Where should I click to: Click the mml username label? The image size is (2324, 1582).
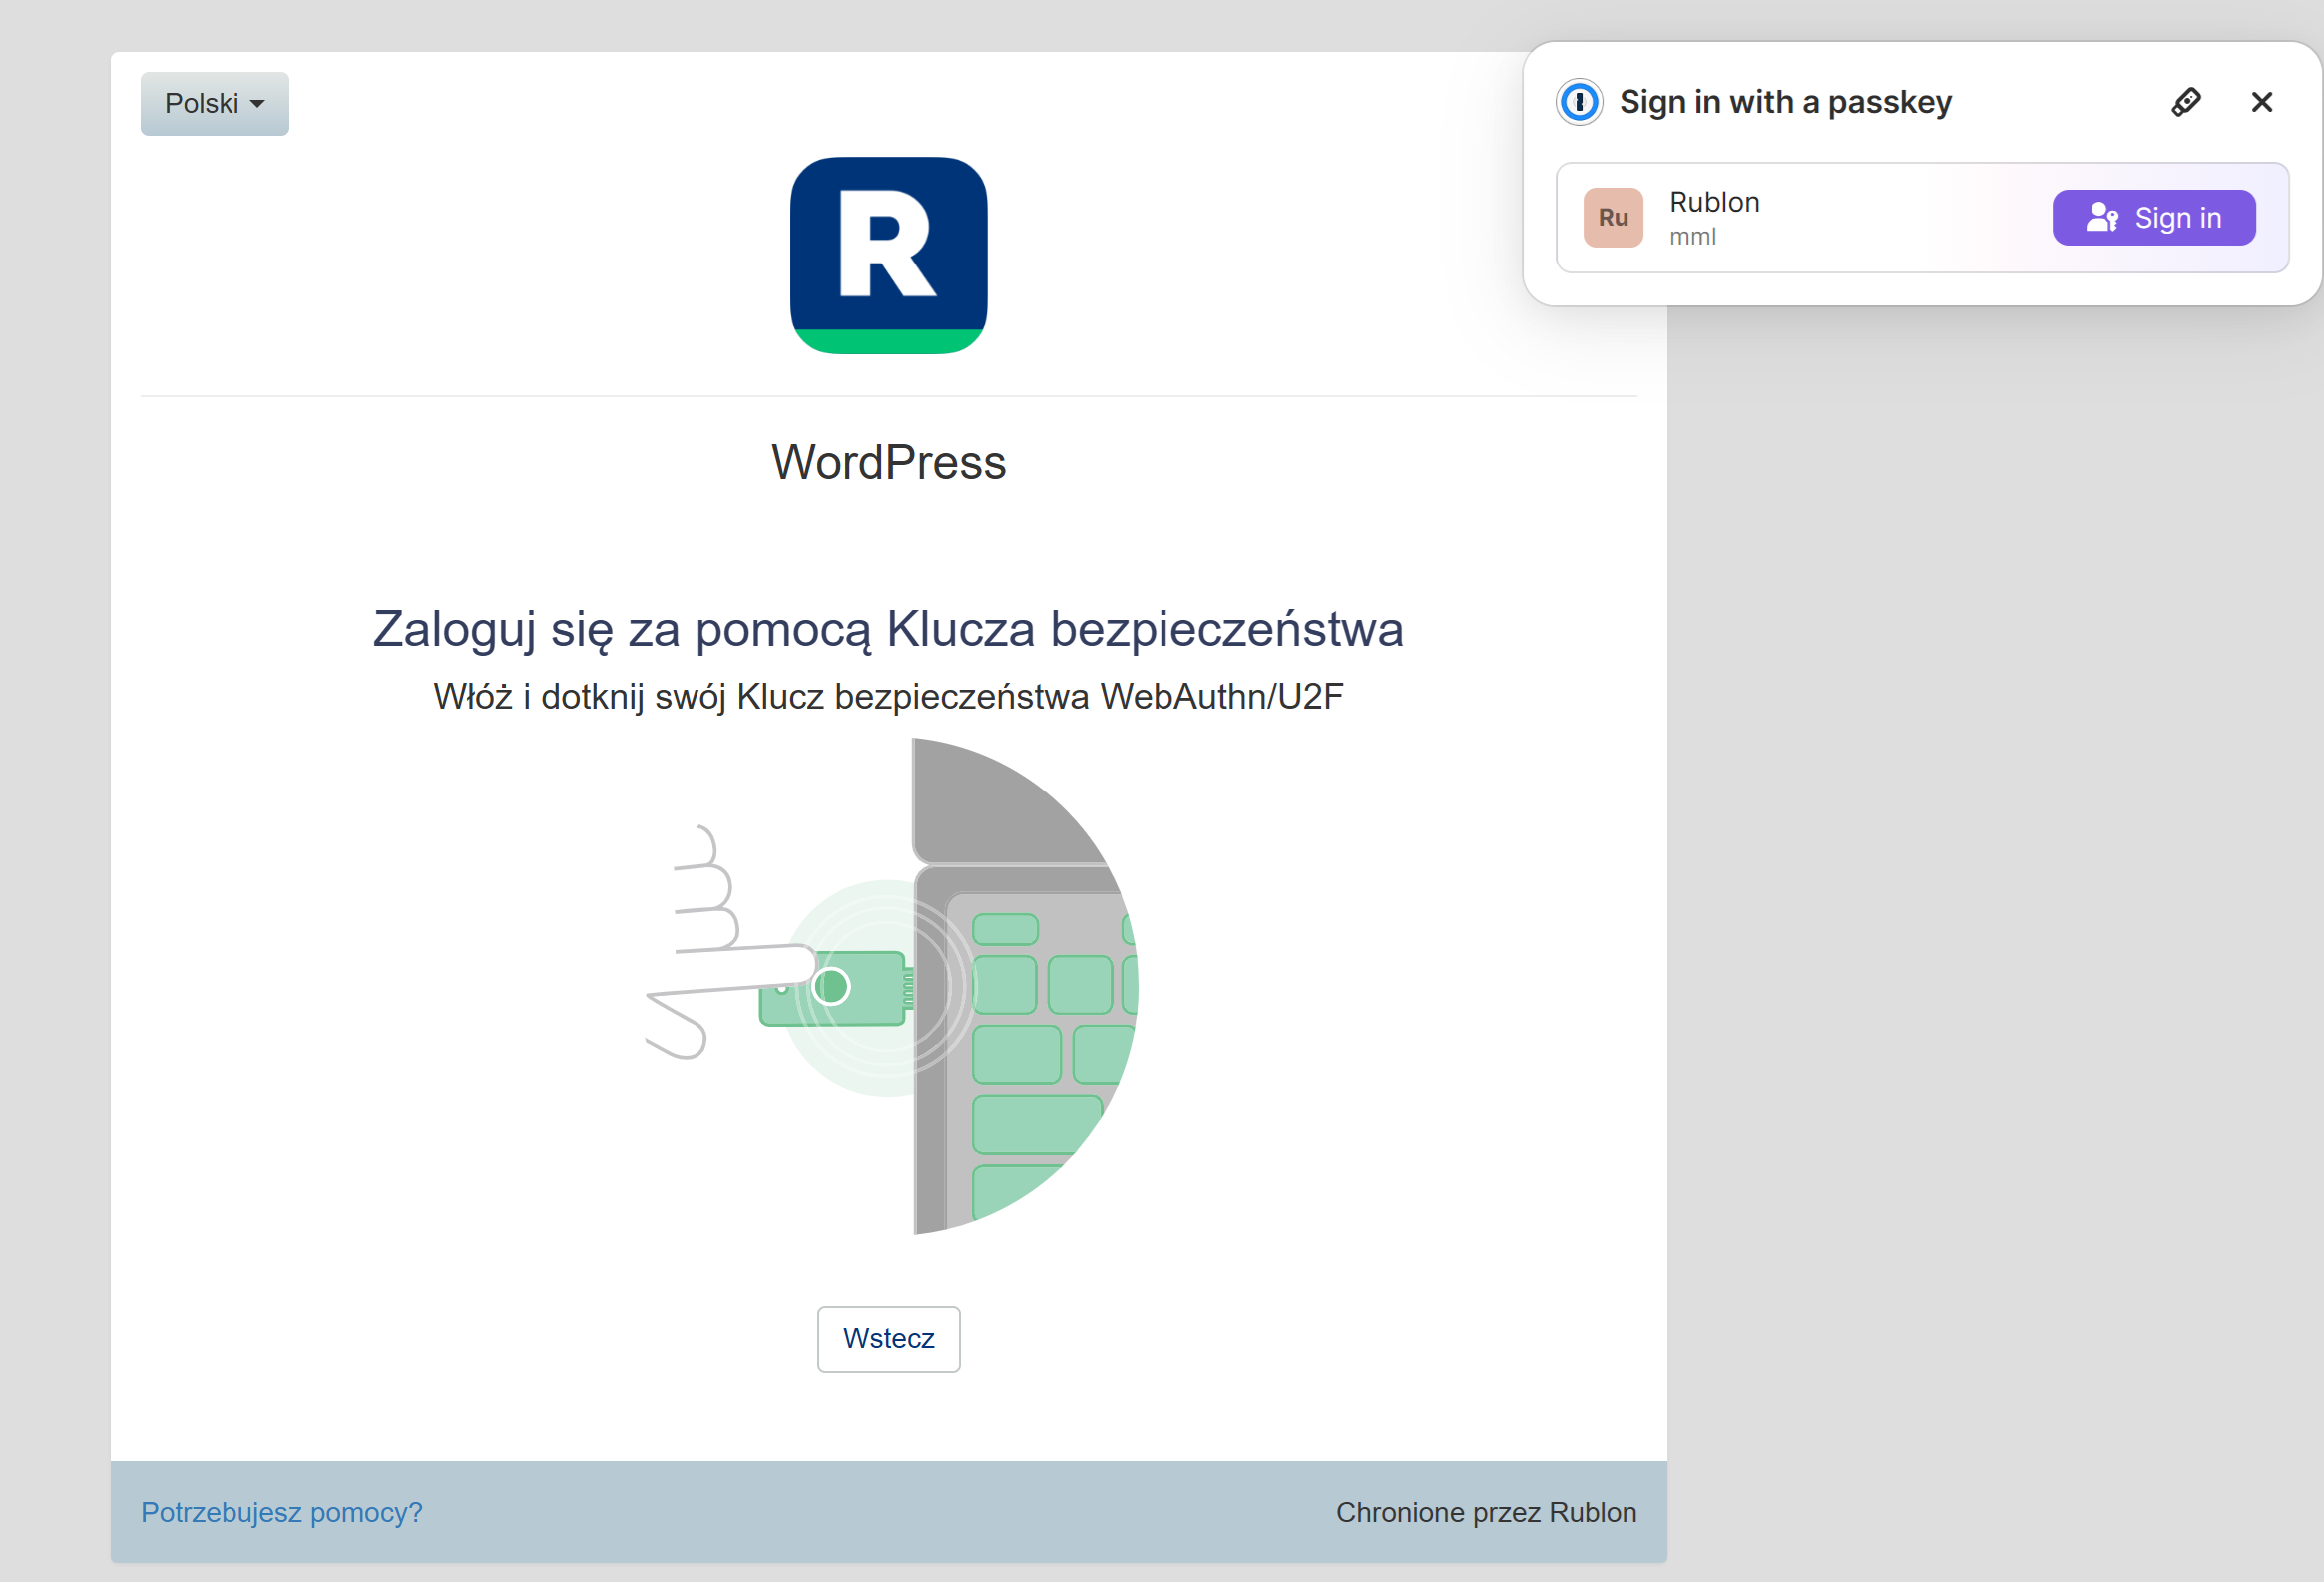(1692, 237)
